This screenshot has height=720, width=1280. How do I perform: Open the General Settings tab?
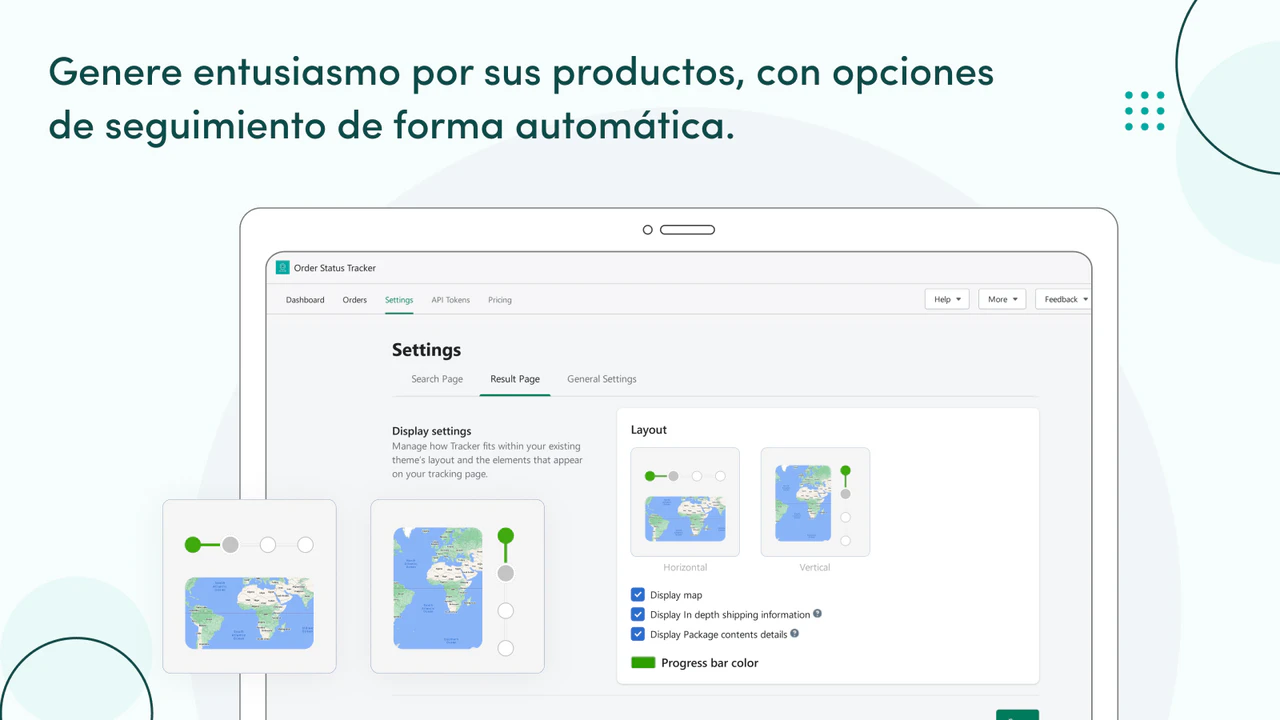click(x=602, y=379)
